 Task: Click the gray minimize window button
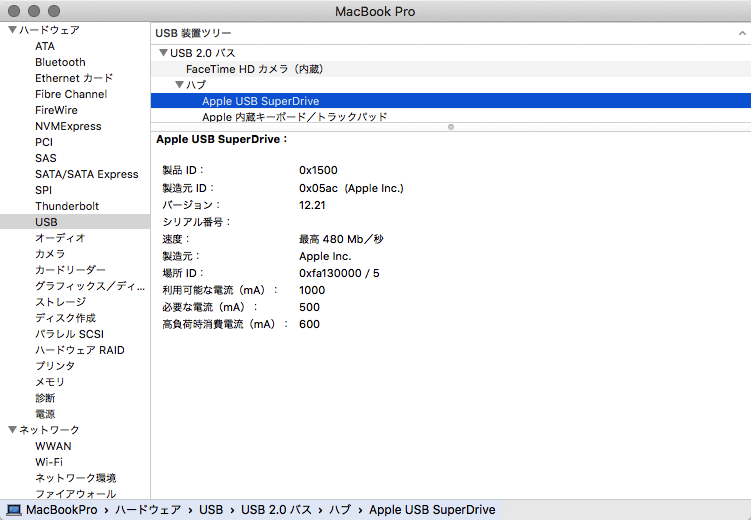pyautogui.click(x=34, y=11)
